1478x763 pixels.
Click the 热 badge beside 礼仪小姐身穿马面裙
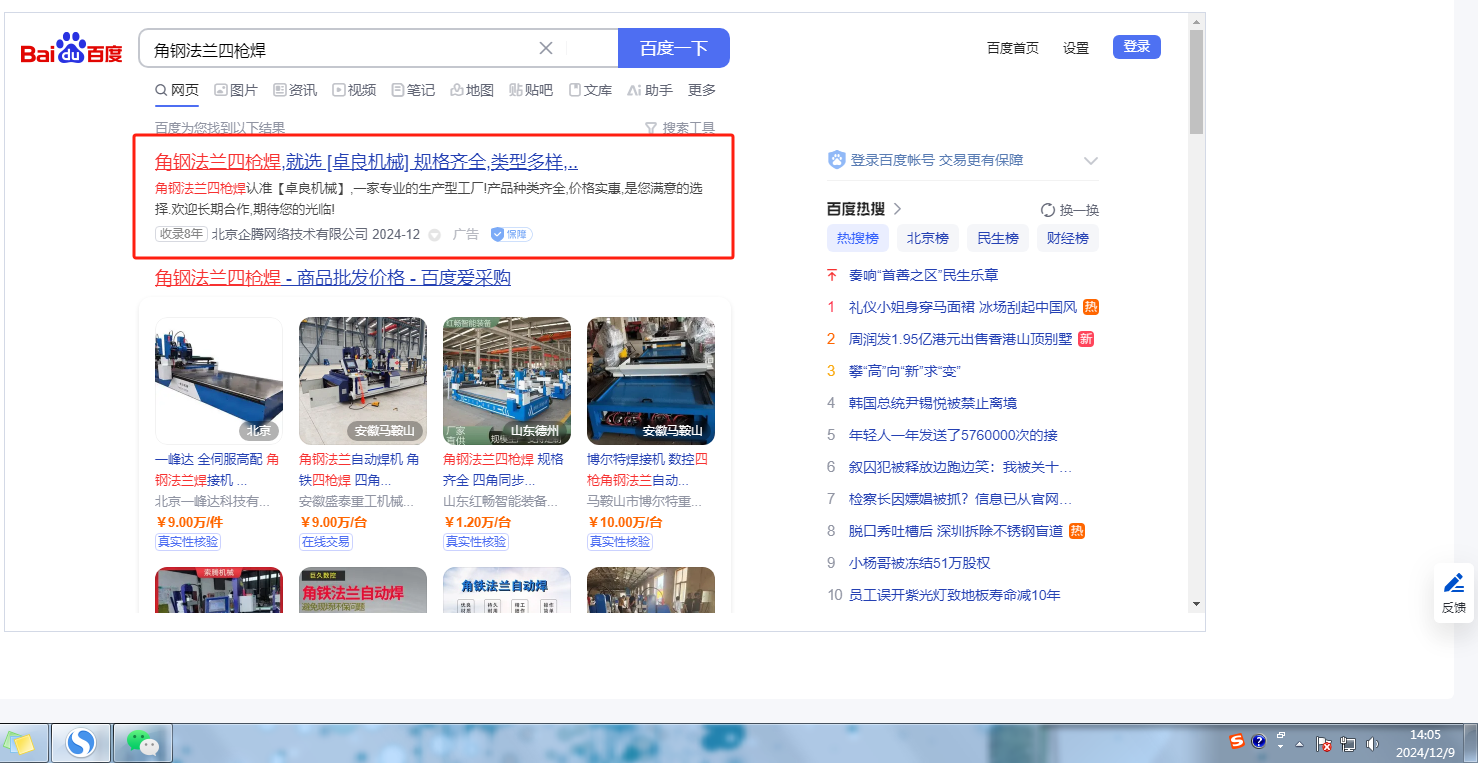pos(1091,307)
